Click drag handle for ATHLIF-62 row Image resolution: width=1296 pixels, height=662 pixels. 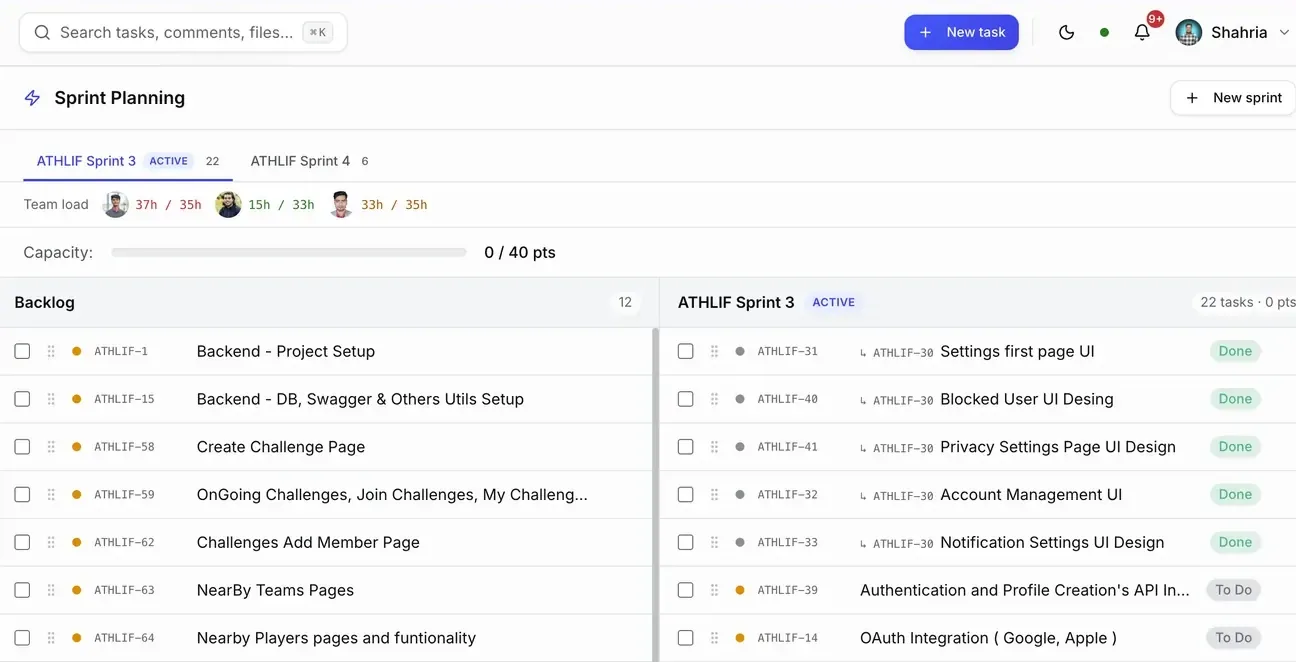pos(51,542)
